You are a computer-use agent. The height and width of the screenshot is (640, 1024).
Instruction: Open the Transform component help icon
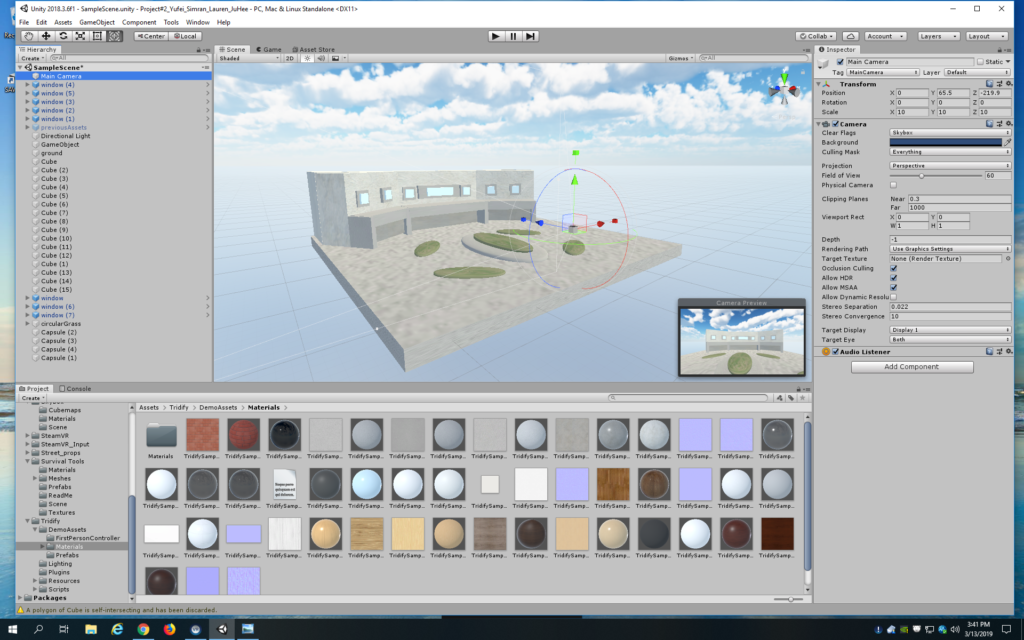[x=989, y=84]
